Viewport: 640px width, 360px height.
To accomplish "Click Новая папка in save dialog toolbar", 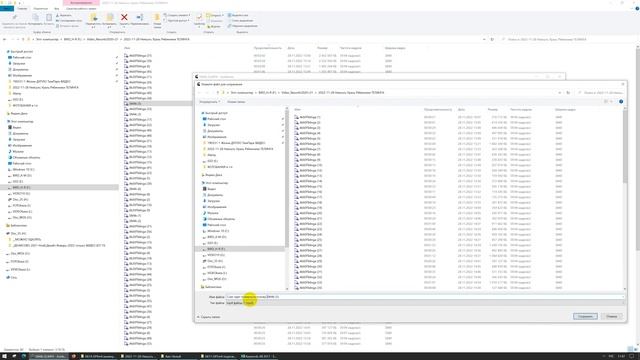I will point(236,102).
